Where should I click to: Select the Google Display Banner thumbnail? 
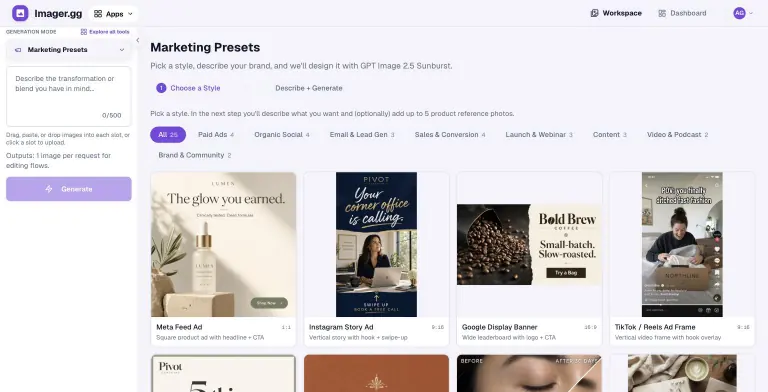529,245
